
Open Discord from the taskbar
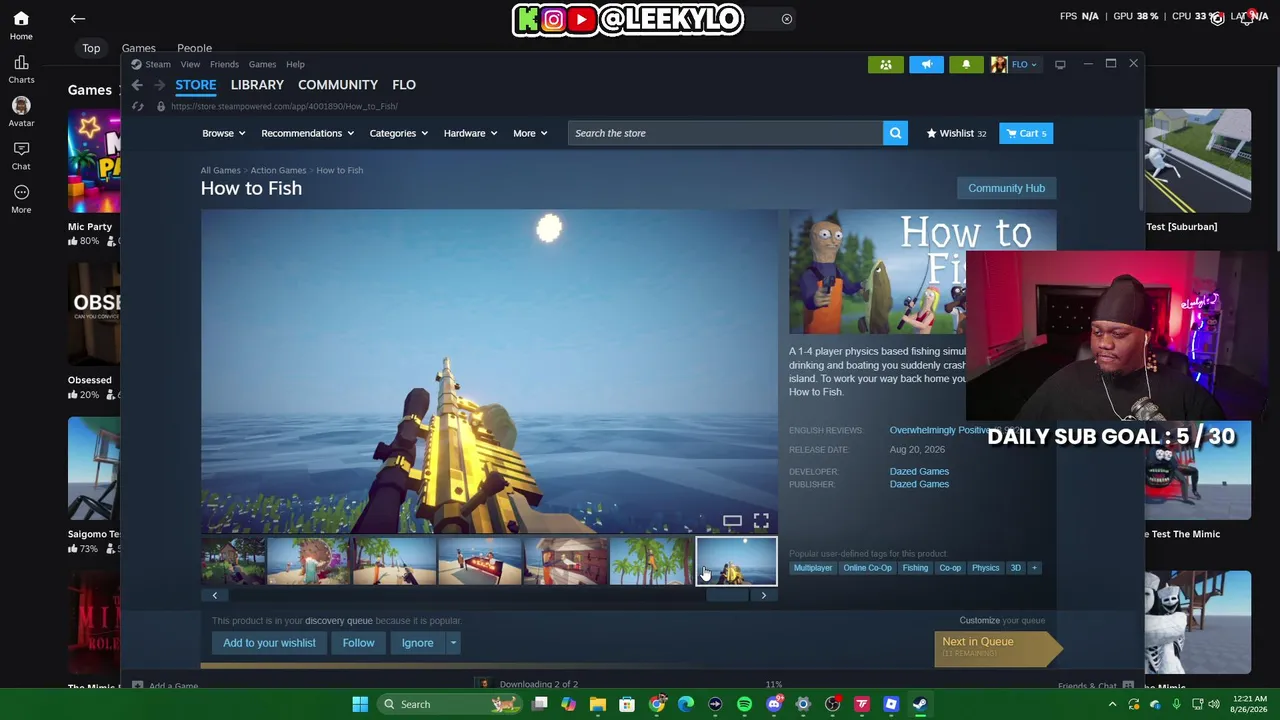click(773, 704)
